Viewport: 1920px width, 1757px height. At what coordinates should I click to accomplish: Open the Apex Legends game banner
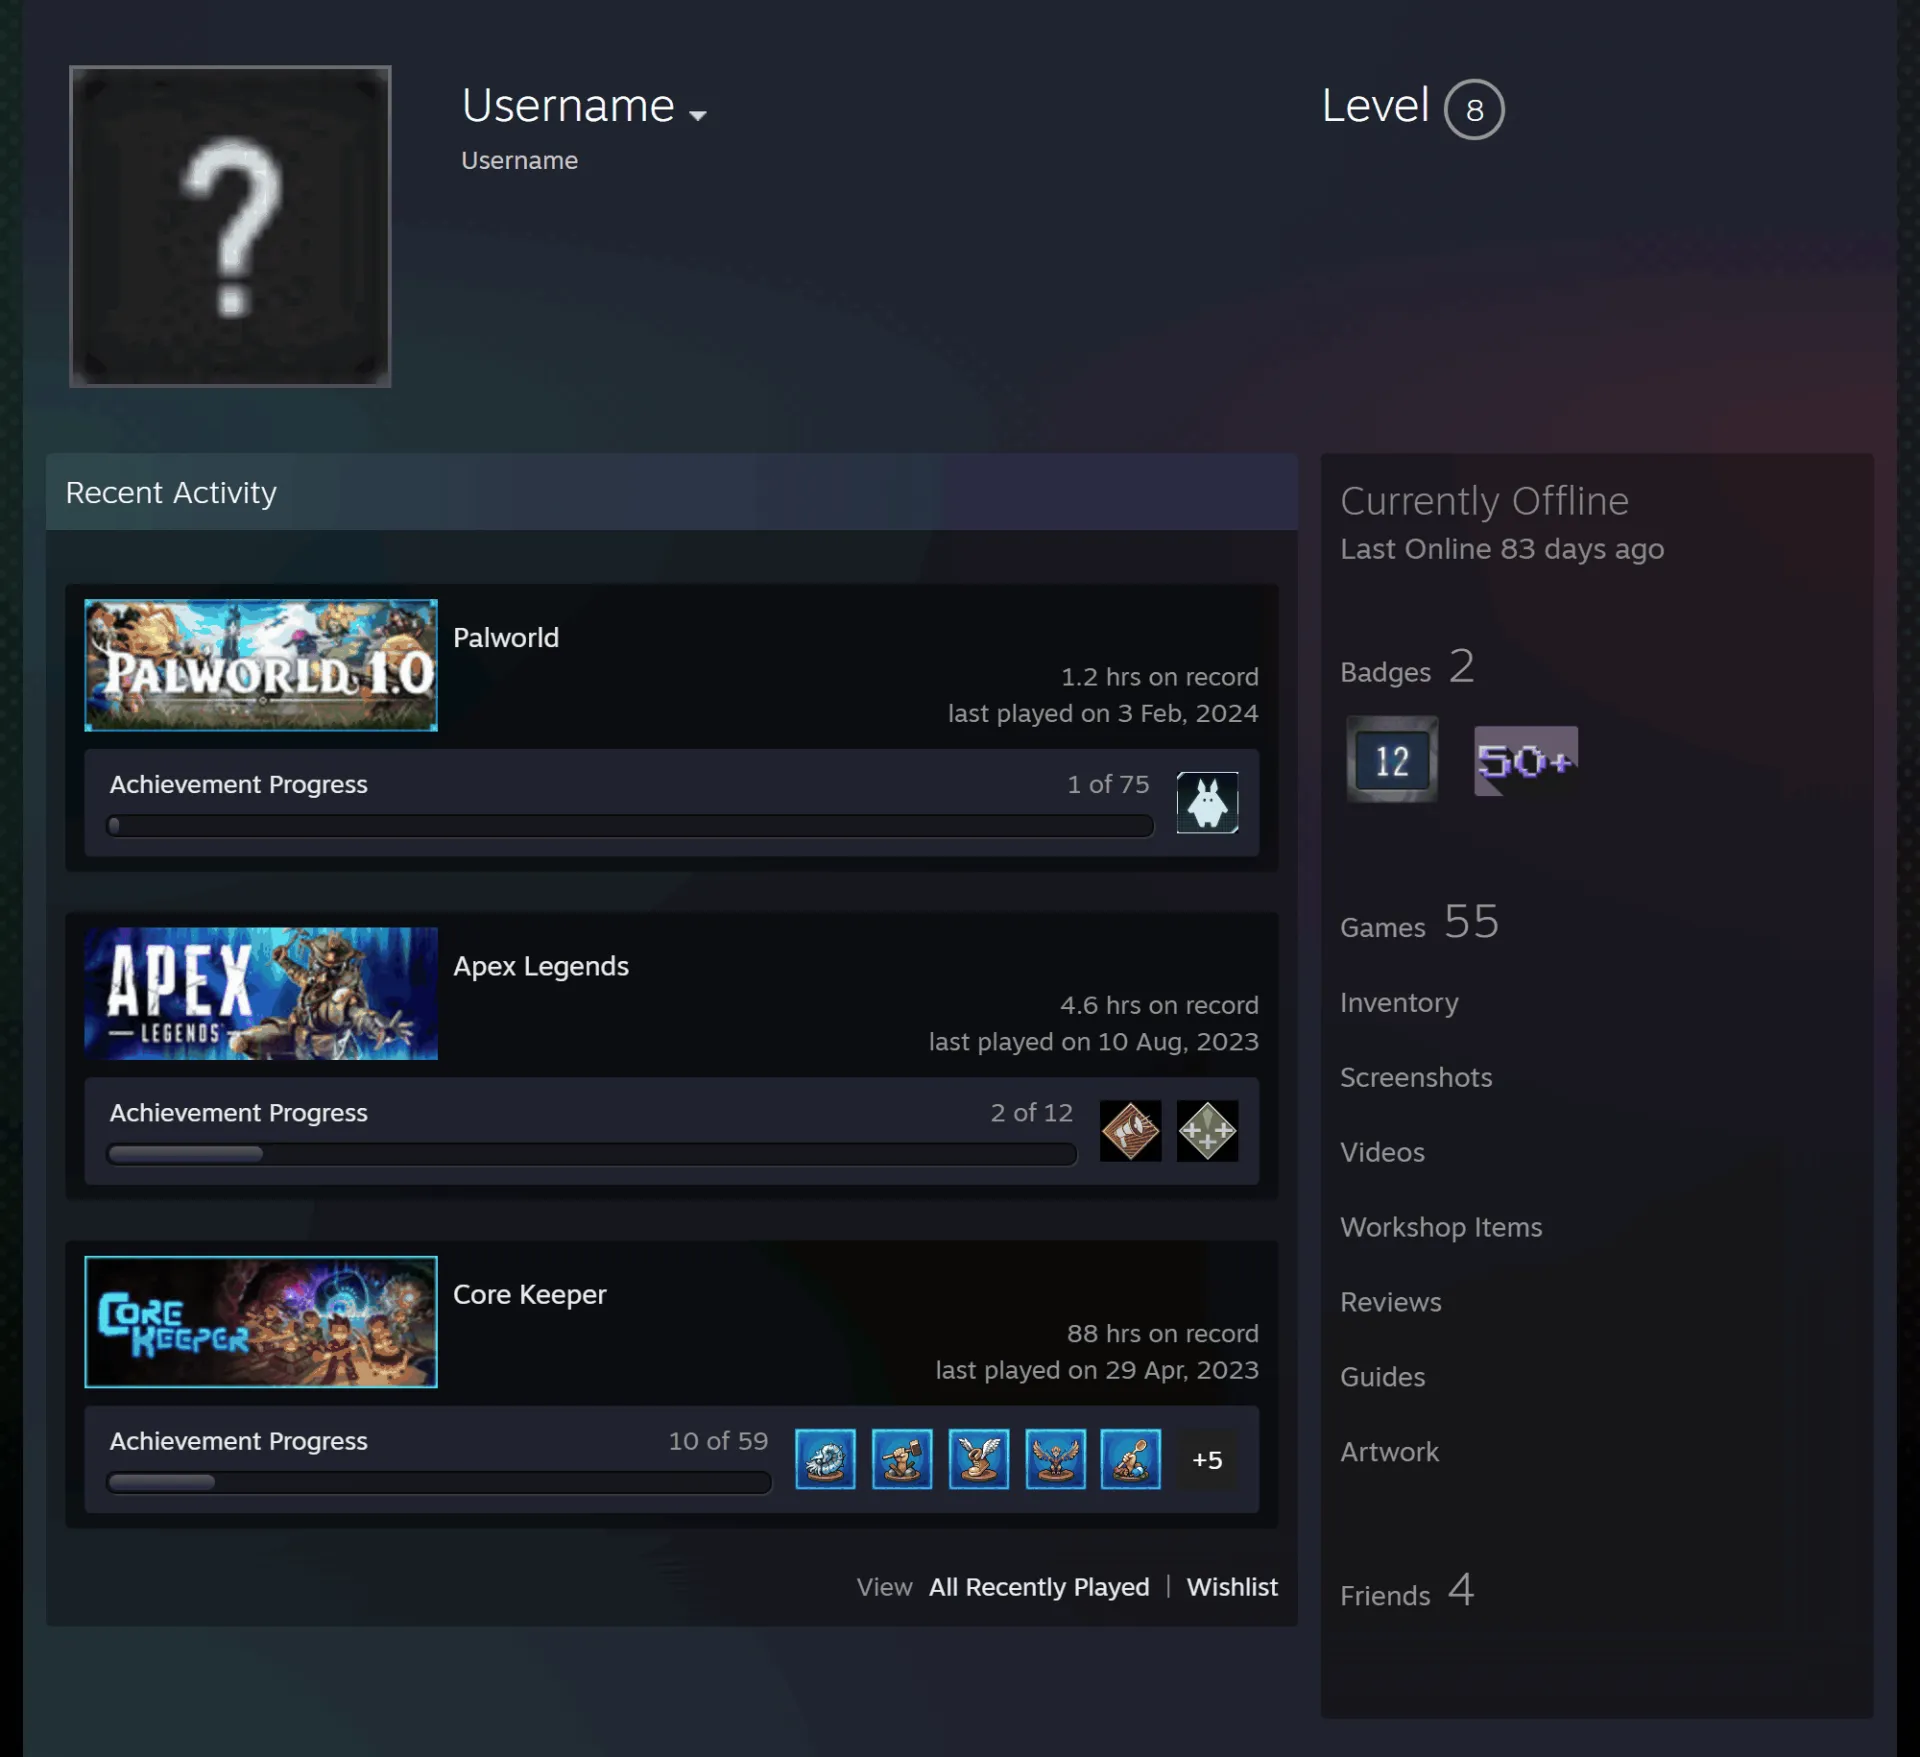tap(261, 993)
